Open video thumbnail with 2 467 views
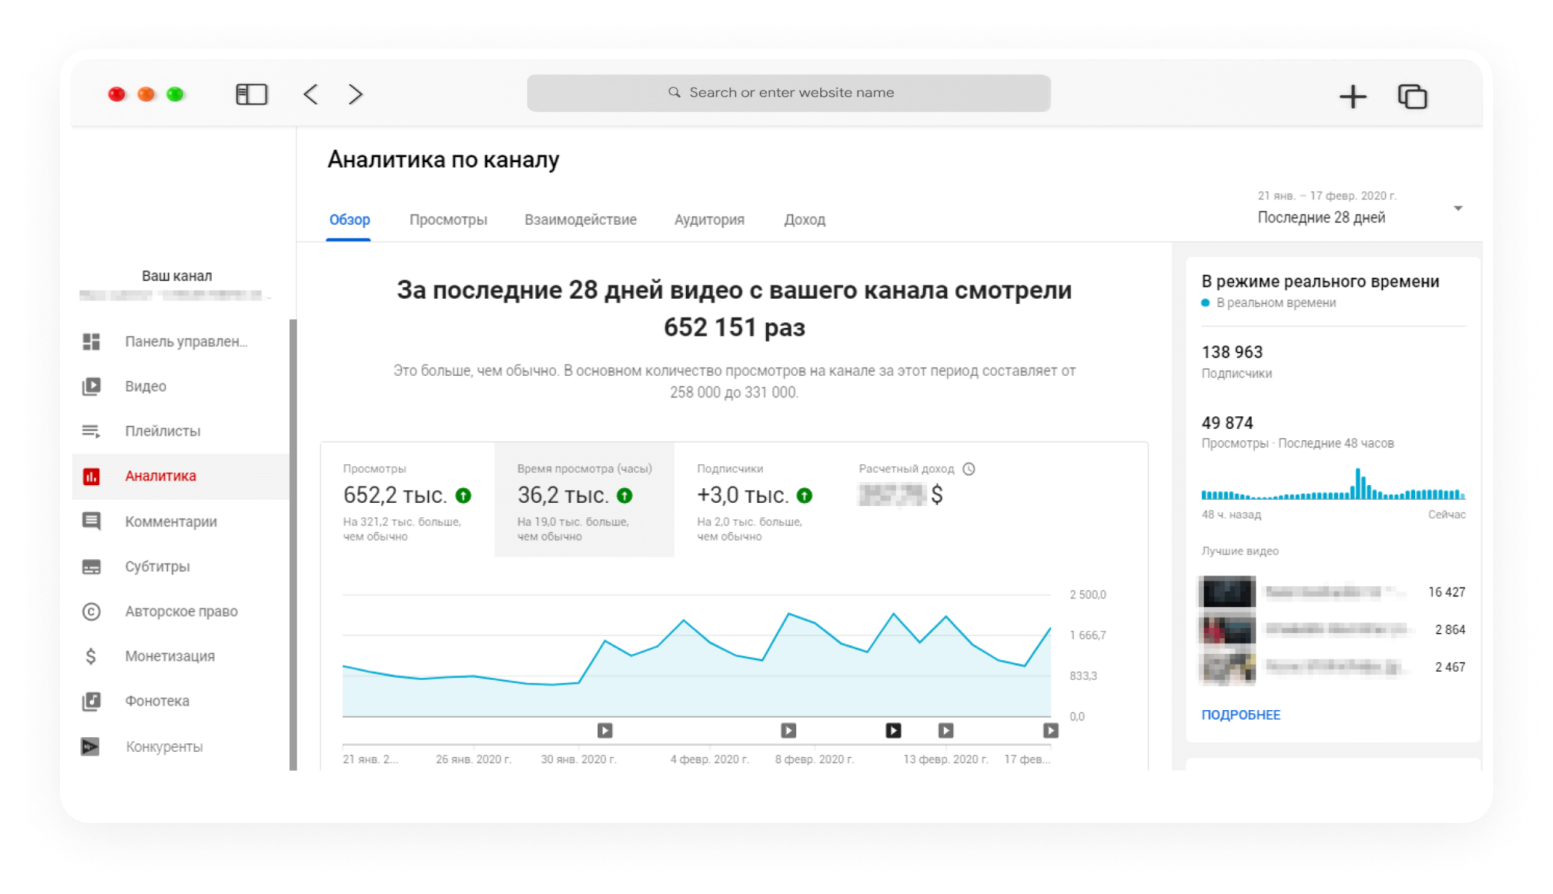This screenshot has height=894, width=1553. coord(1227,667)
